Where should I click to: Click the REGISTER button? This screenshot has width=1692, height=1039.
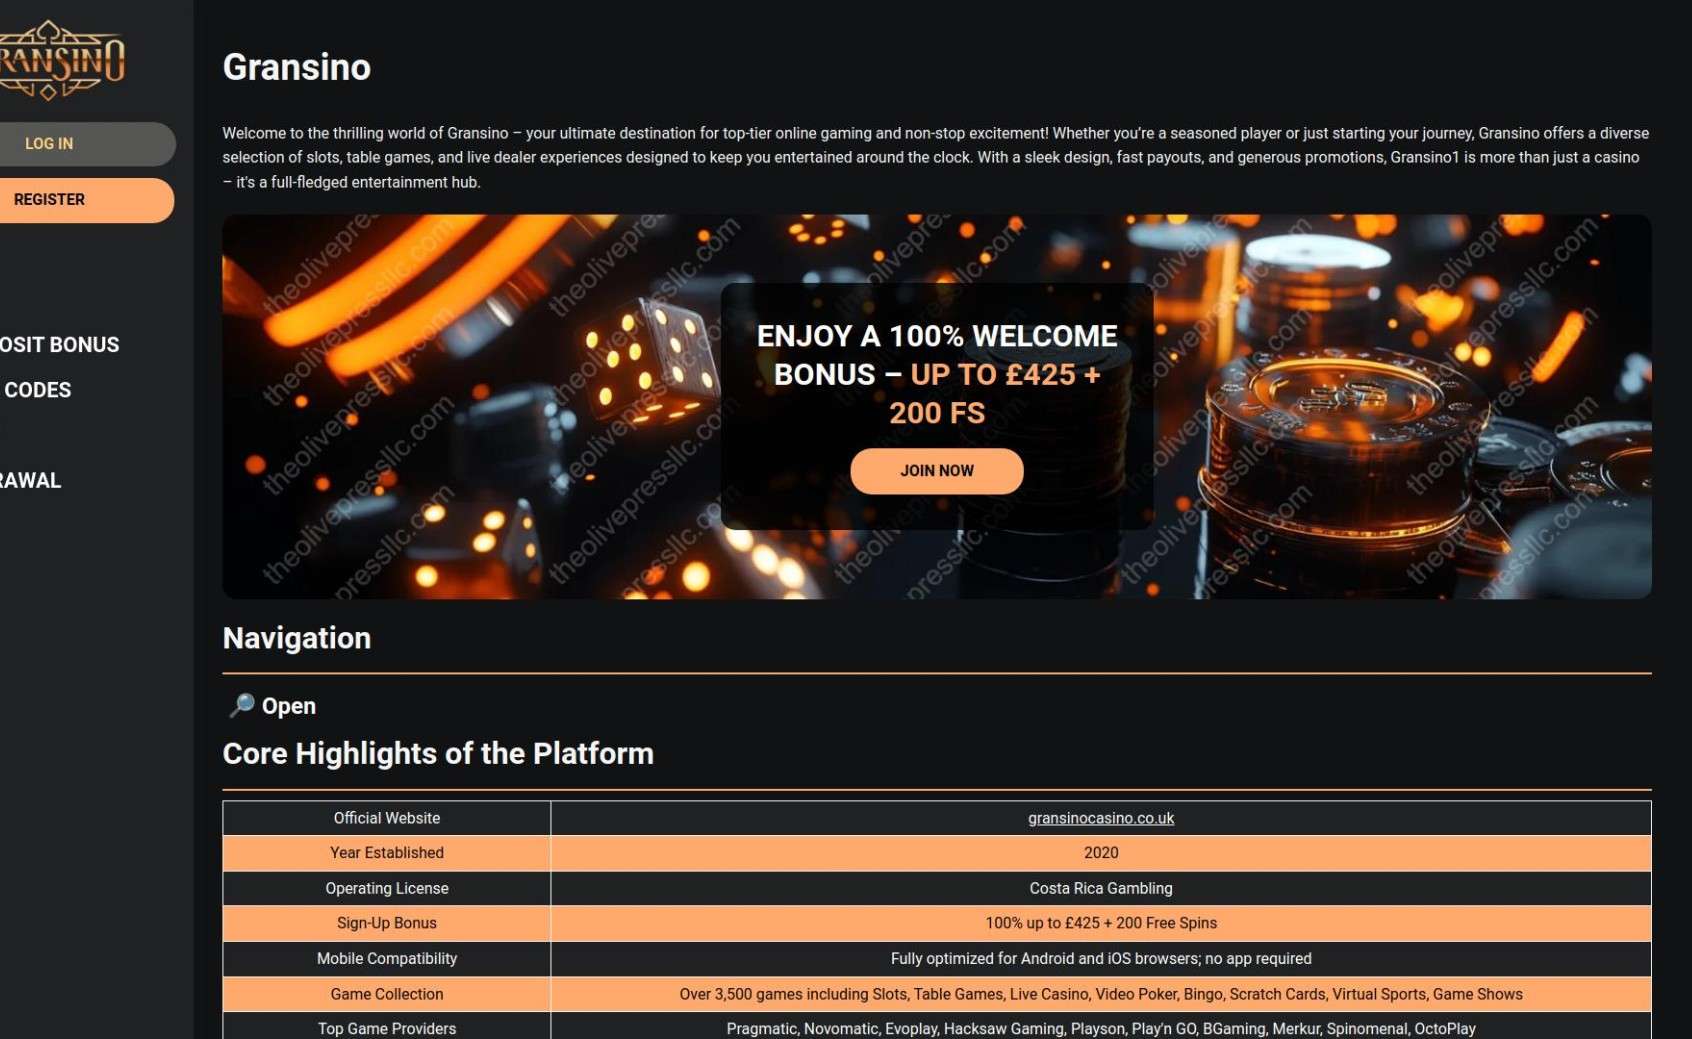pos(86,200)
